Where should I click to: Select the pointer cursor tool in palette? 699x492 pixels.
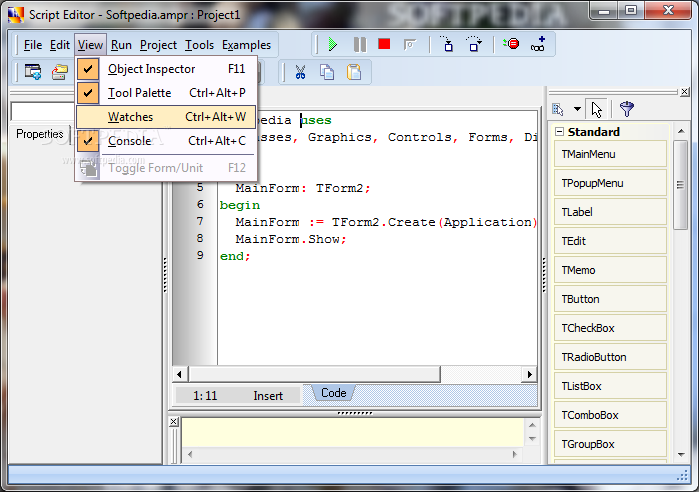pos(596,109)
